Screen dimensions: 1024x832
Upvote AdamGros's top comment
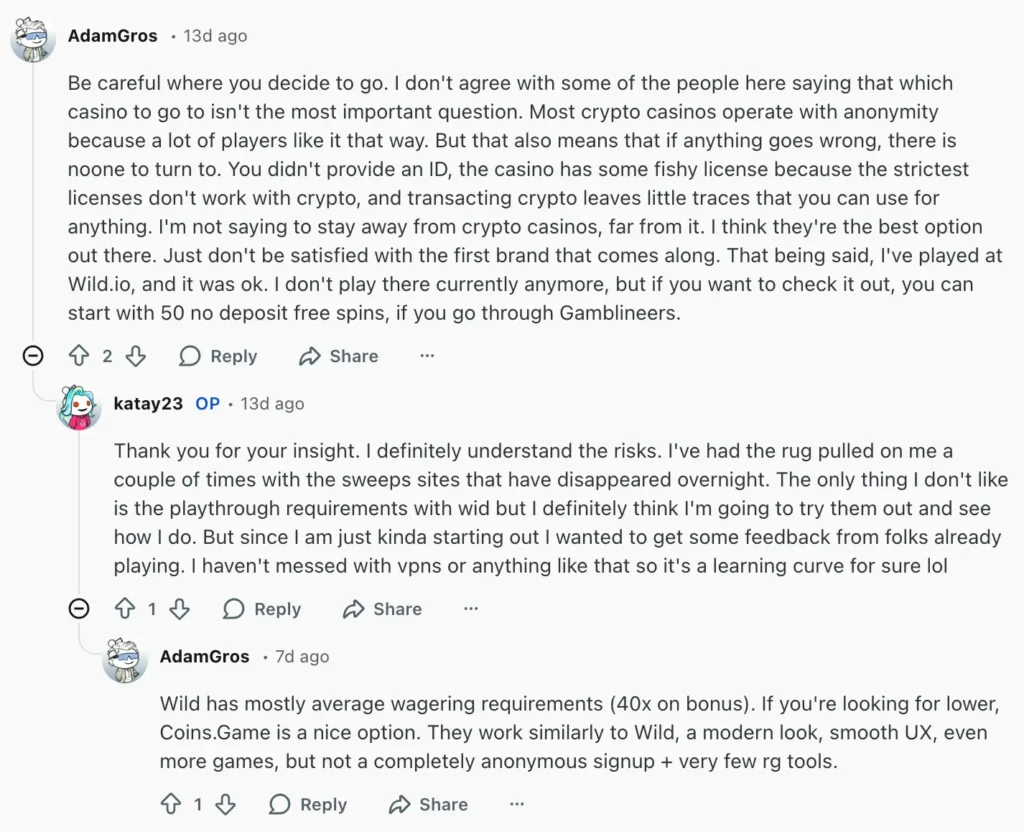[79, 356]
